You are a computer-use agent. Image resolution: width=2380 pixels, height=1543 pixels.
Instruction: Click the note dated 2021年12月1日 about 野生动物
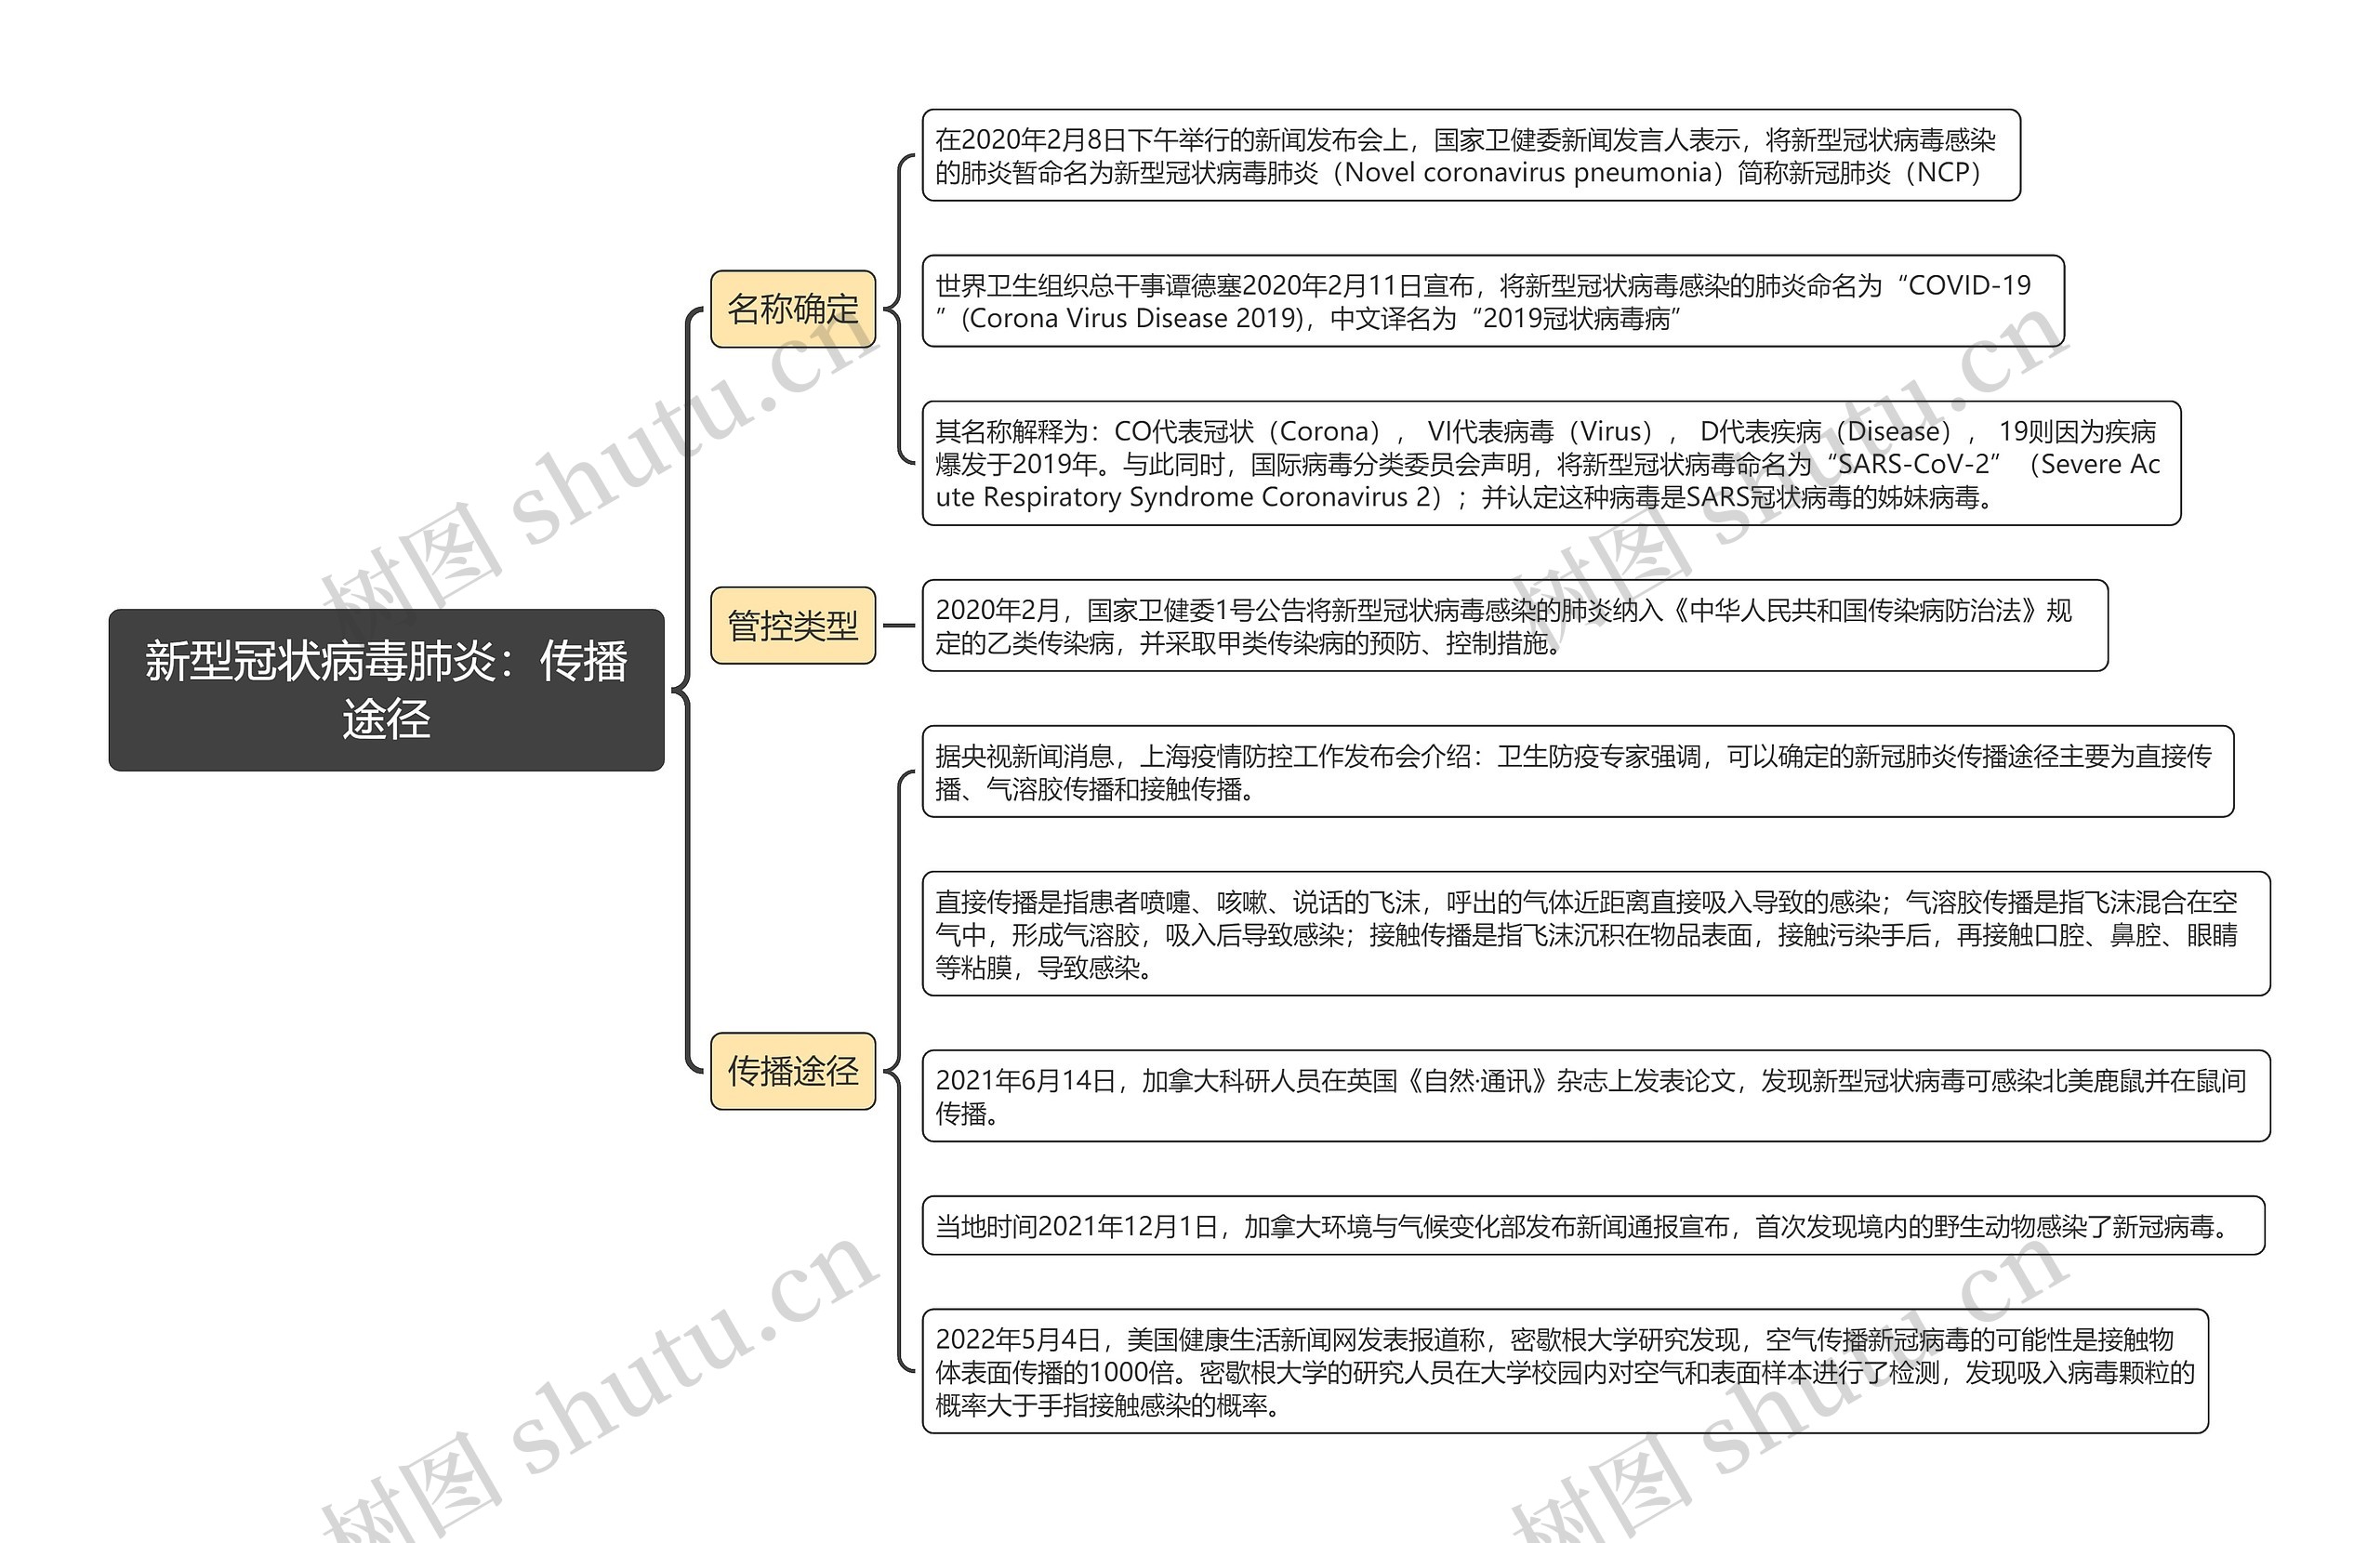tap(1593, 1226)
